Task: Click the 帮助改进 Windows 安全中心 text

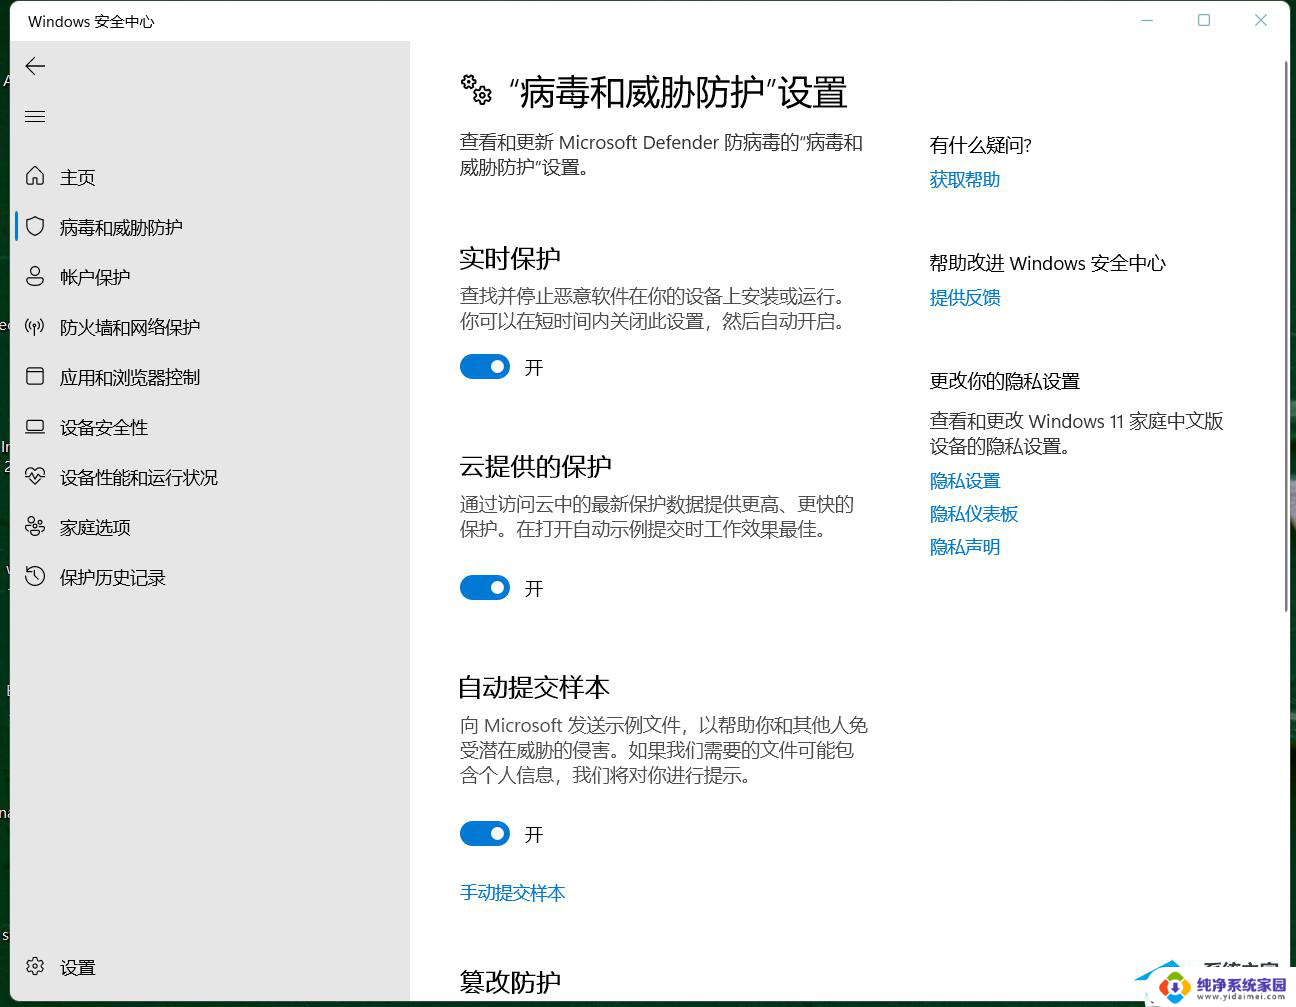Action: [1047, 264]
